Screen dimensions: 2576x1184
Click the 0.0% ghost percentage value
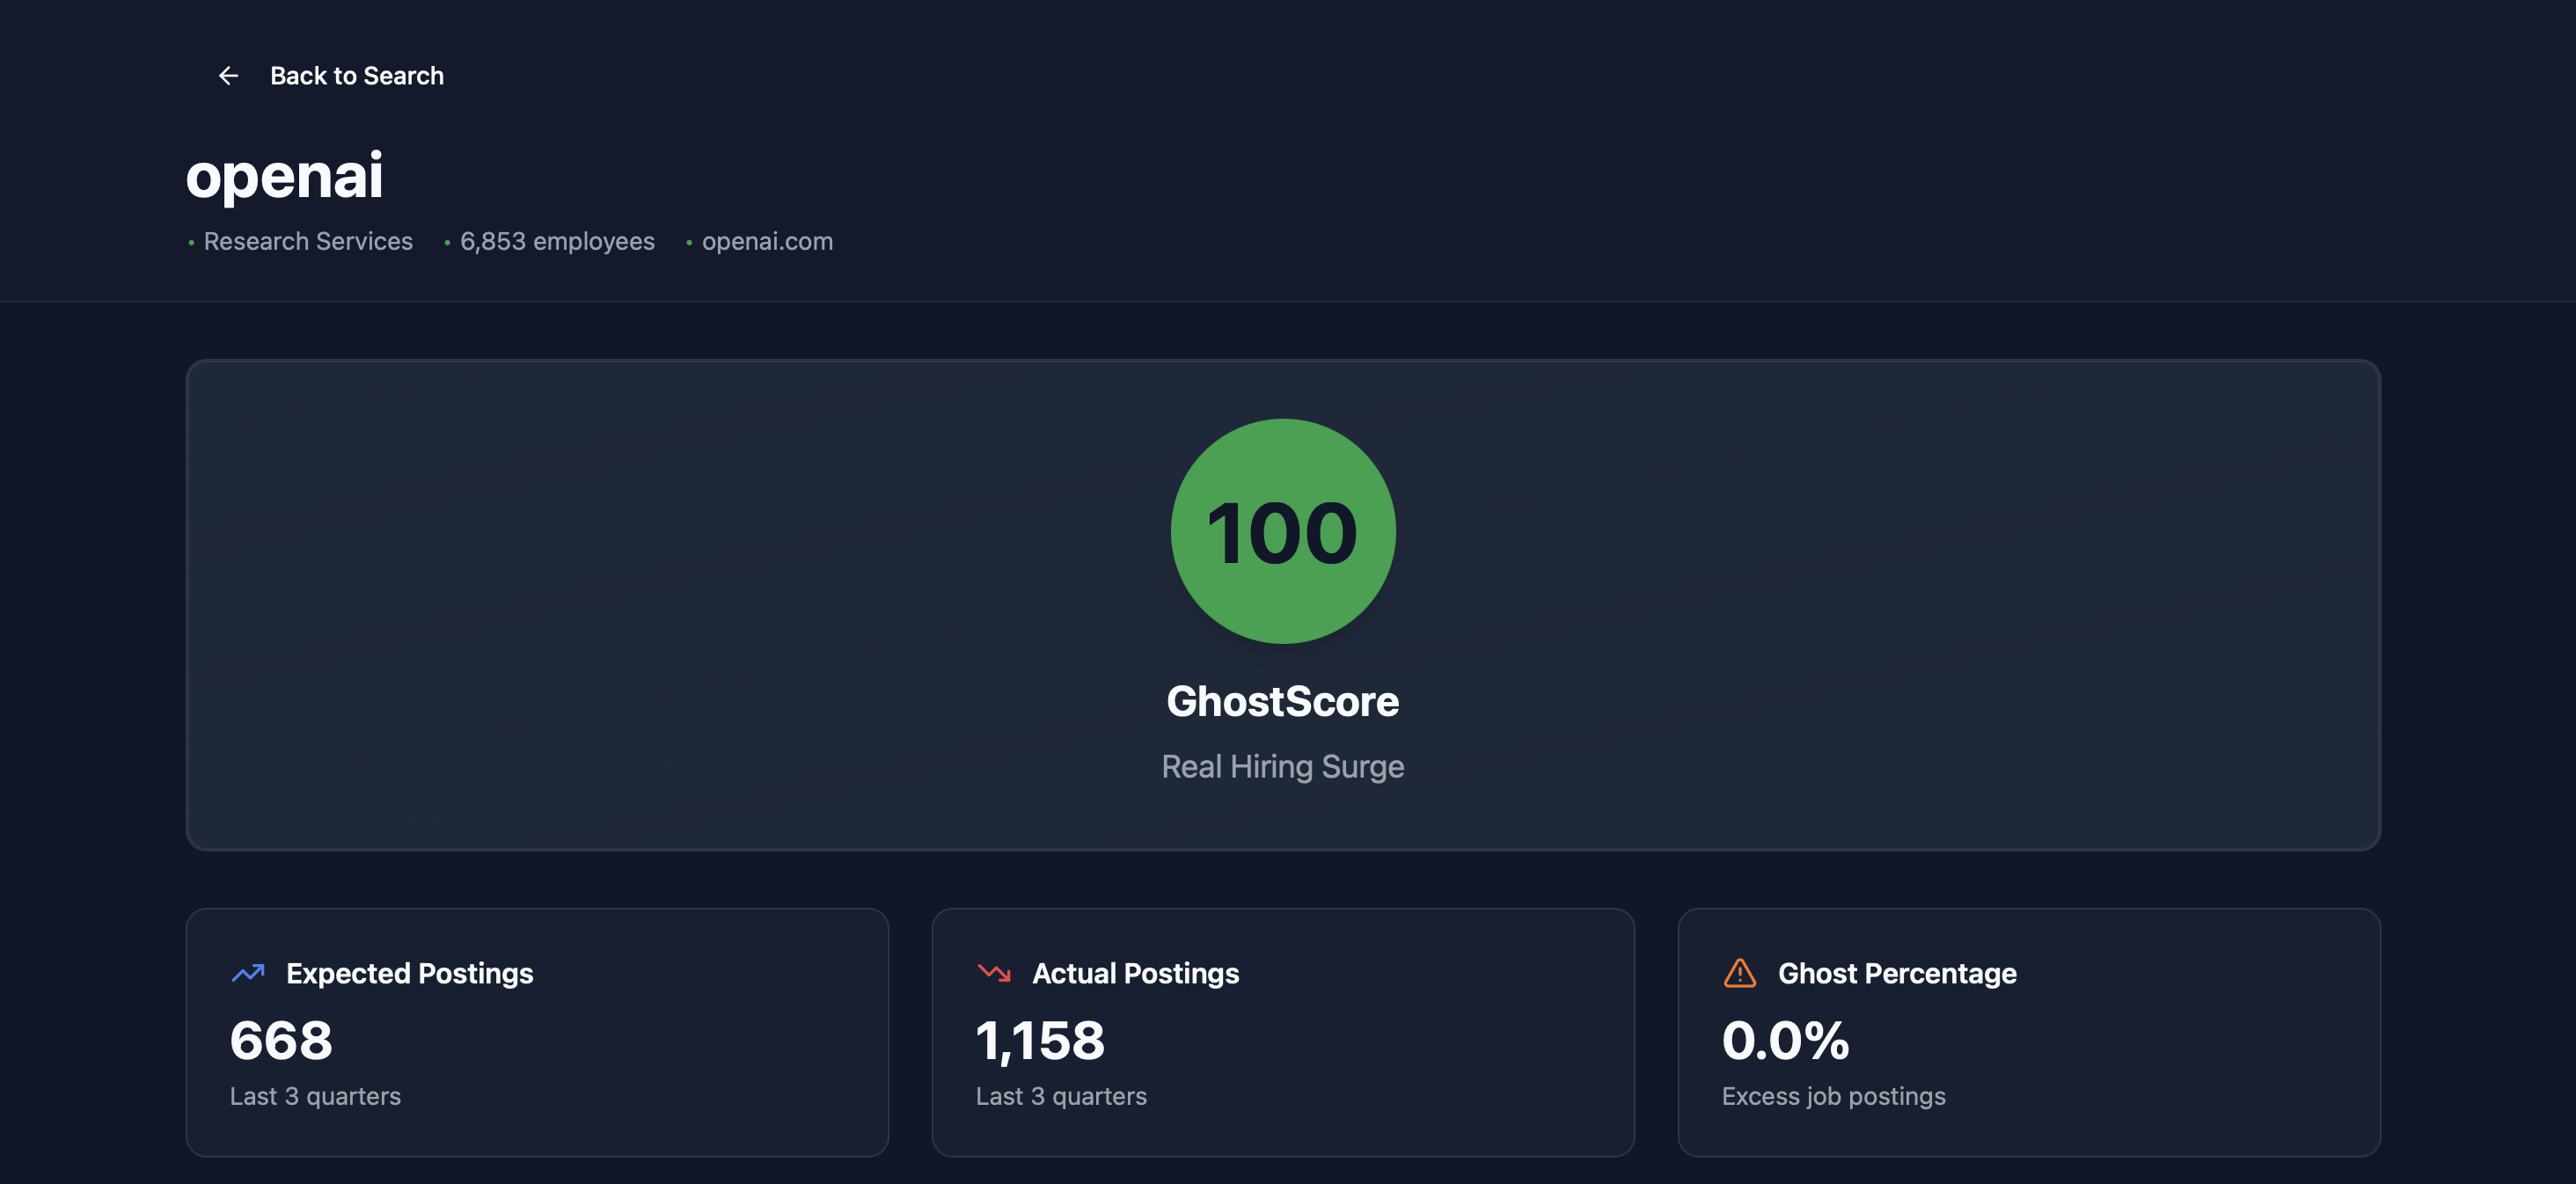(x=1785, y=1040)
